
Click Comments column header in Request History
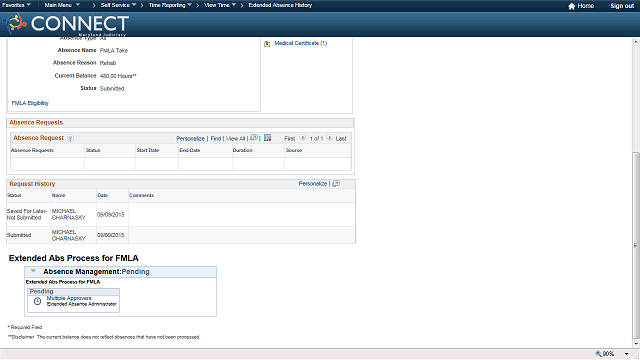pyautogui.click(x=142, y=195)
